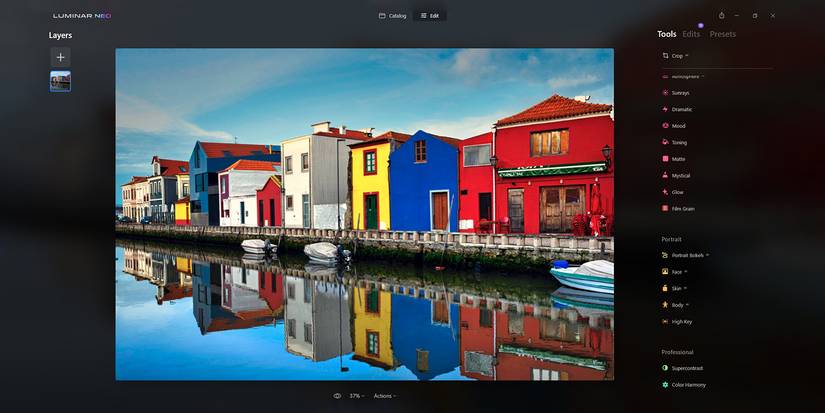Click the Layers panel heading

click(x=61, y=35)
